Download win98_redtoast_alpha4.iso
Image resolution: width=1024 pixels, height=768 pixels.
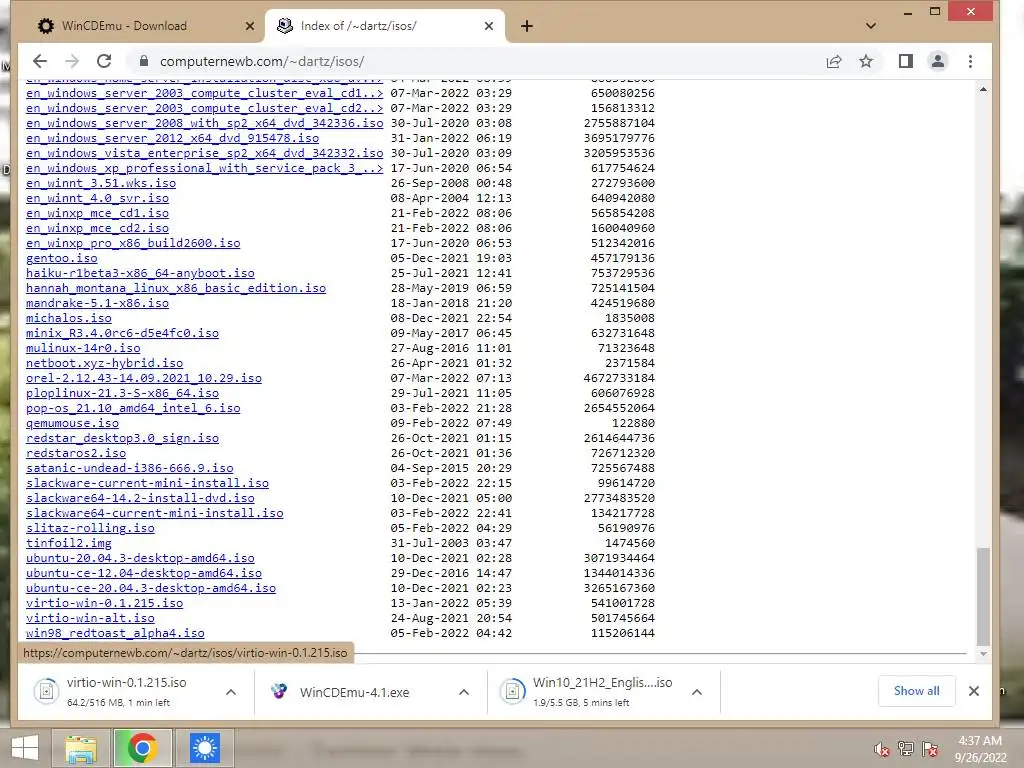[x=115, y=633]
